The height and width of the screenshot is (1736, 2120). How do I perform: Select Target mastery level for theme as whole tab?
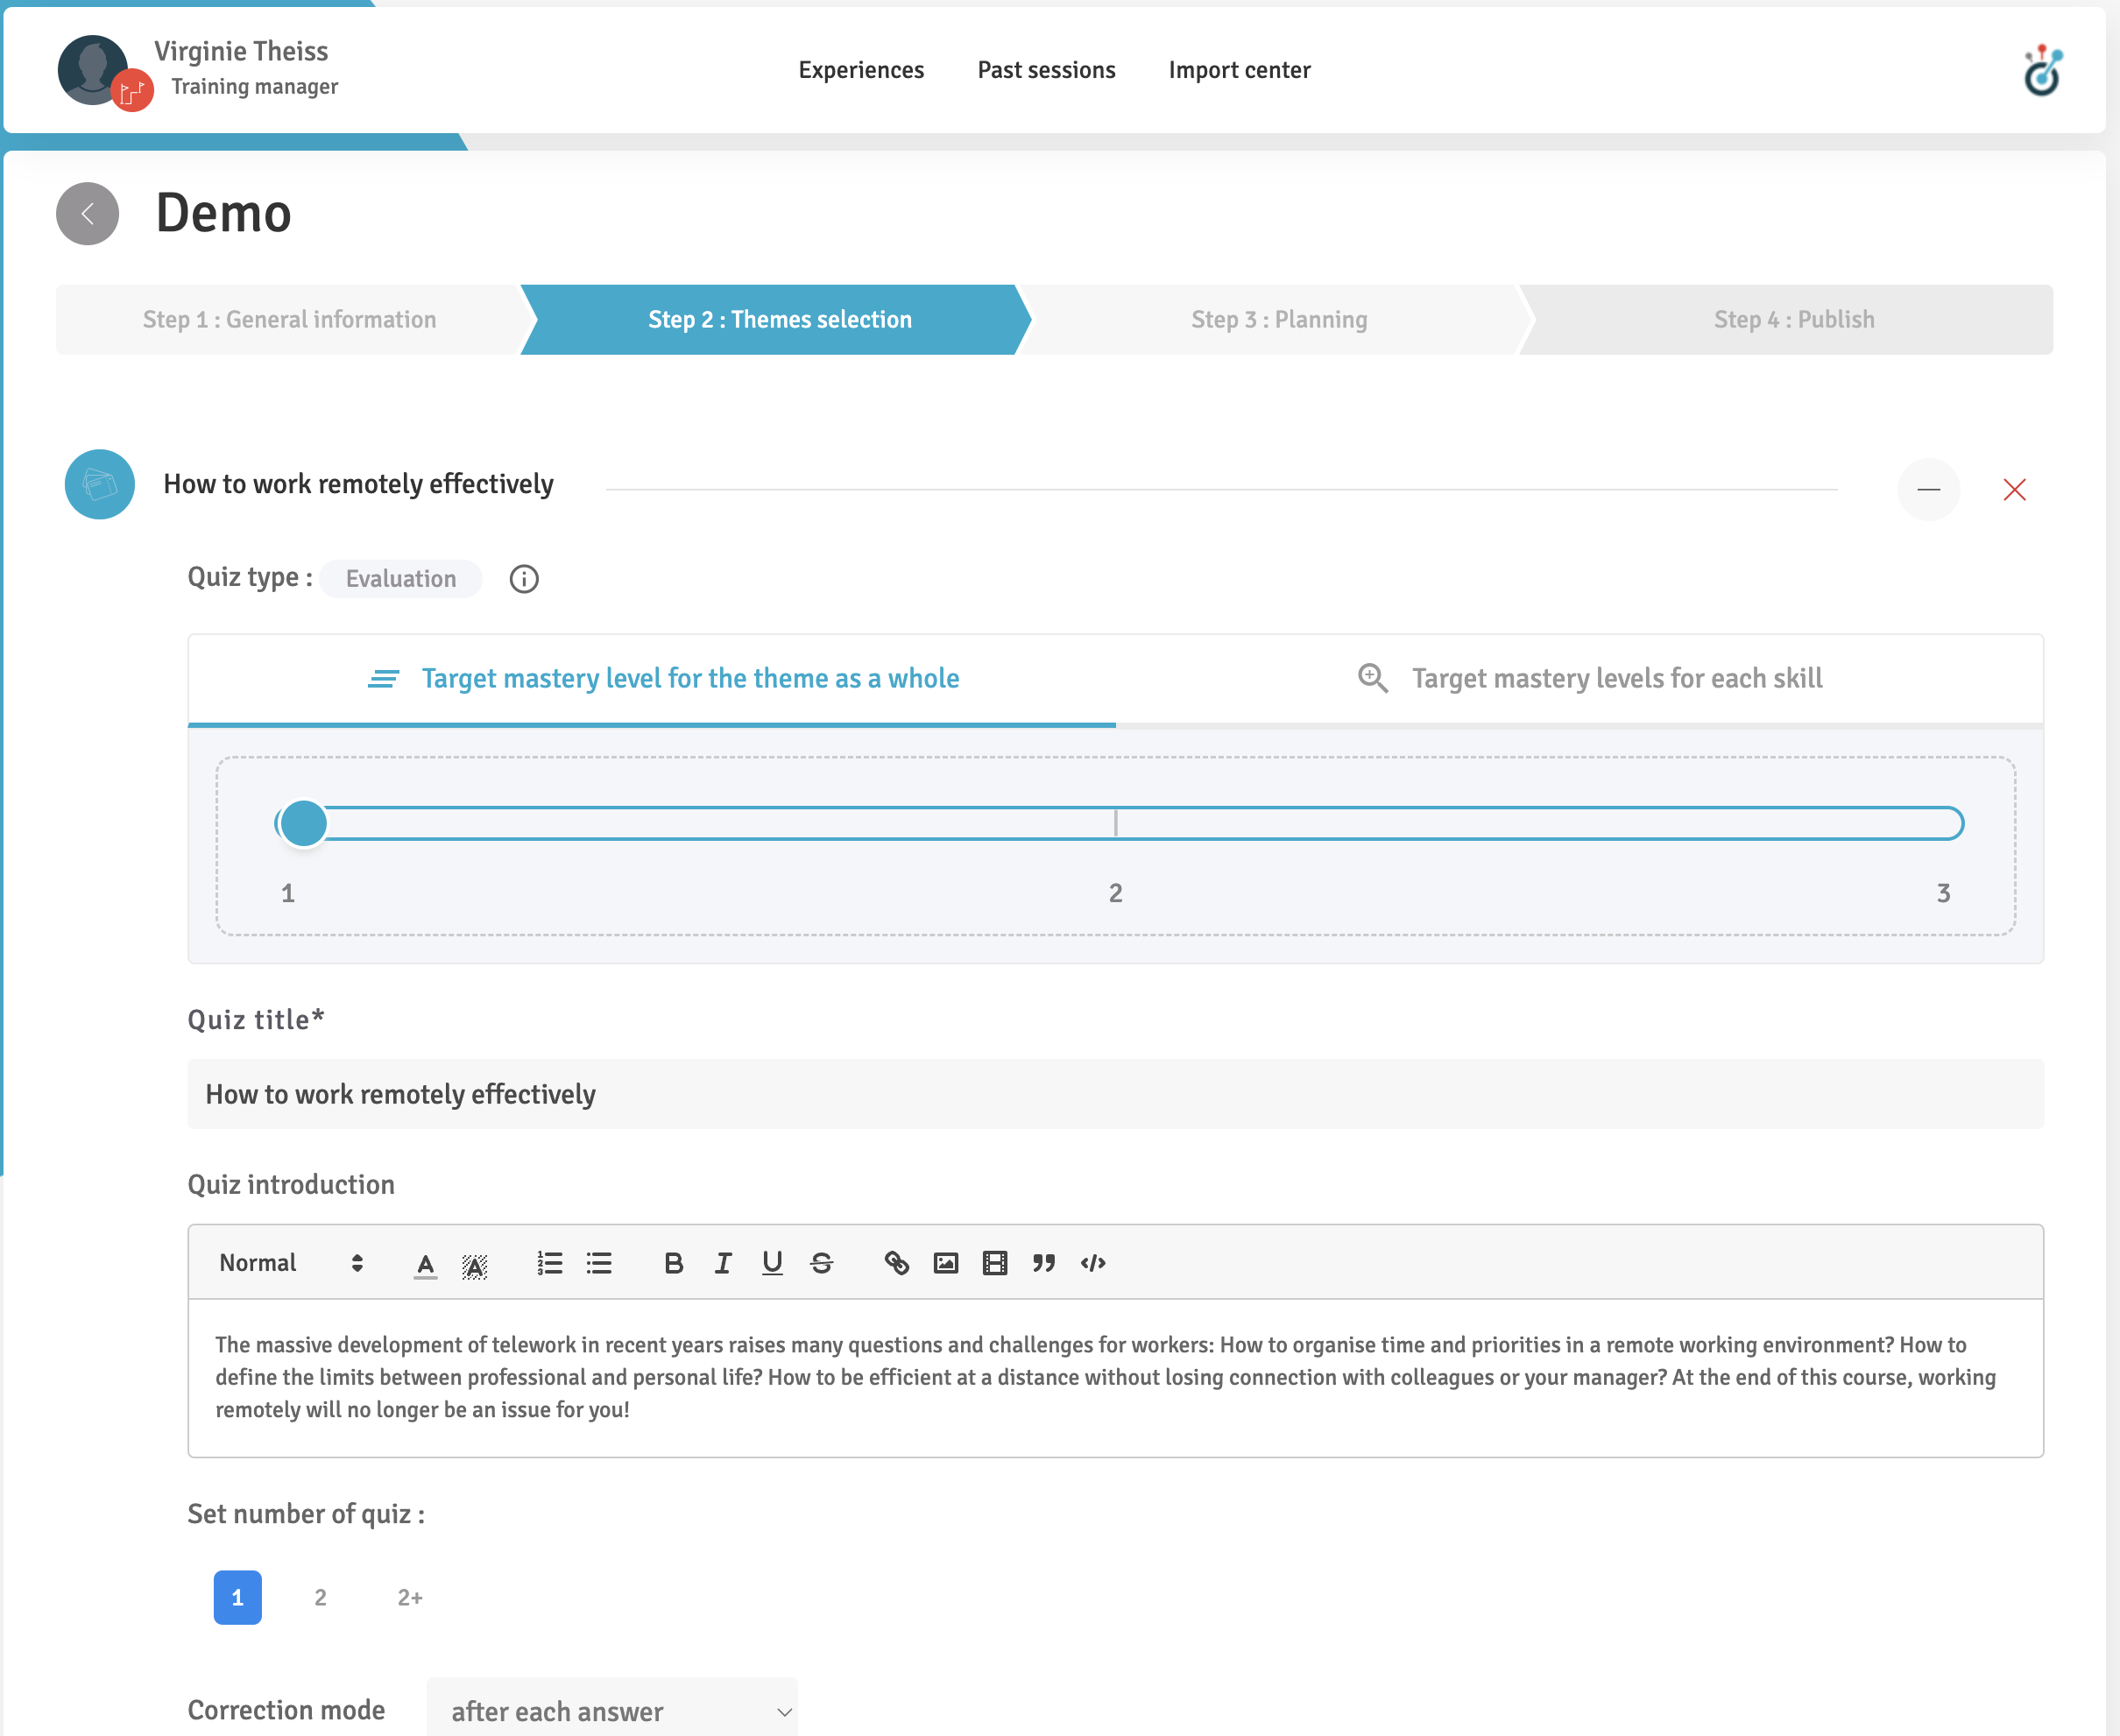(652, 679)
